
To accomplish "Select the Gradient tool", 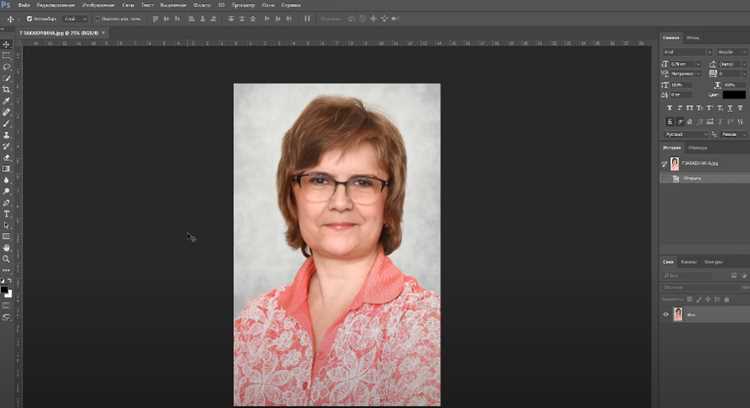I will 6,169.
